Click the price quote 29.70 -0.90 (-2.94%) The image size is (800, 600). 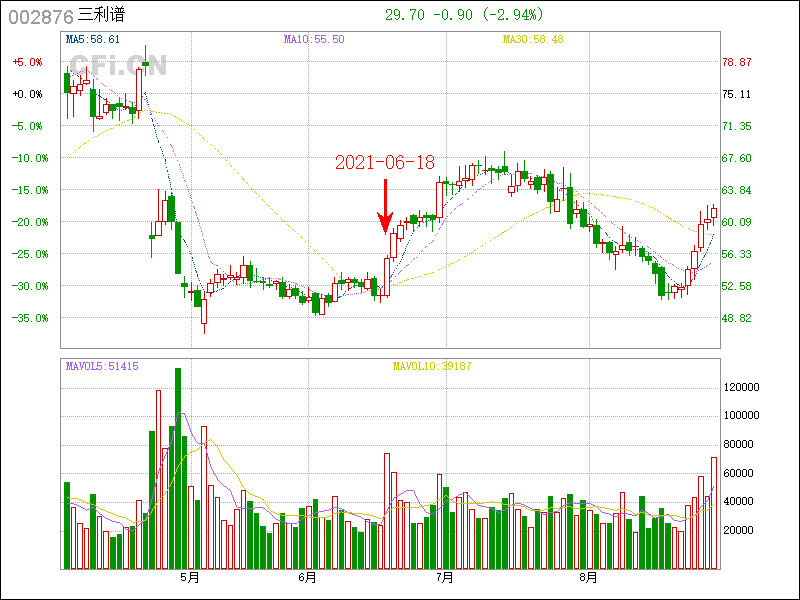[x=464, y=15]
